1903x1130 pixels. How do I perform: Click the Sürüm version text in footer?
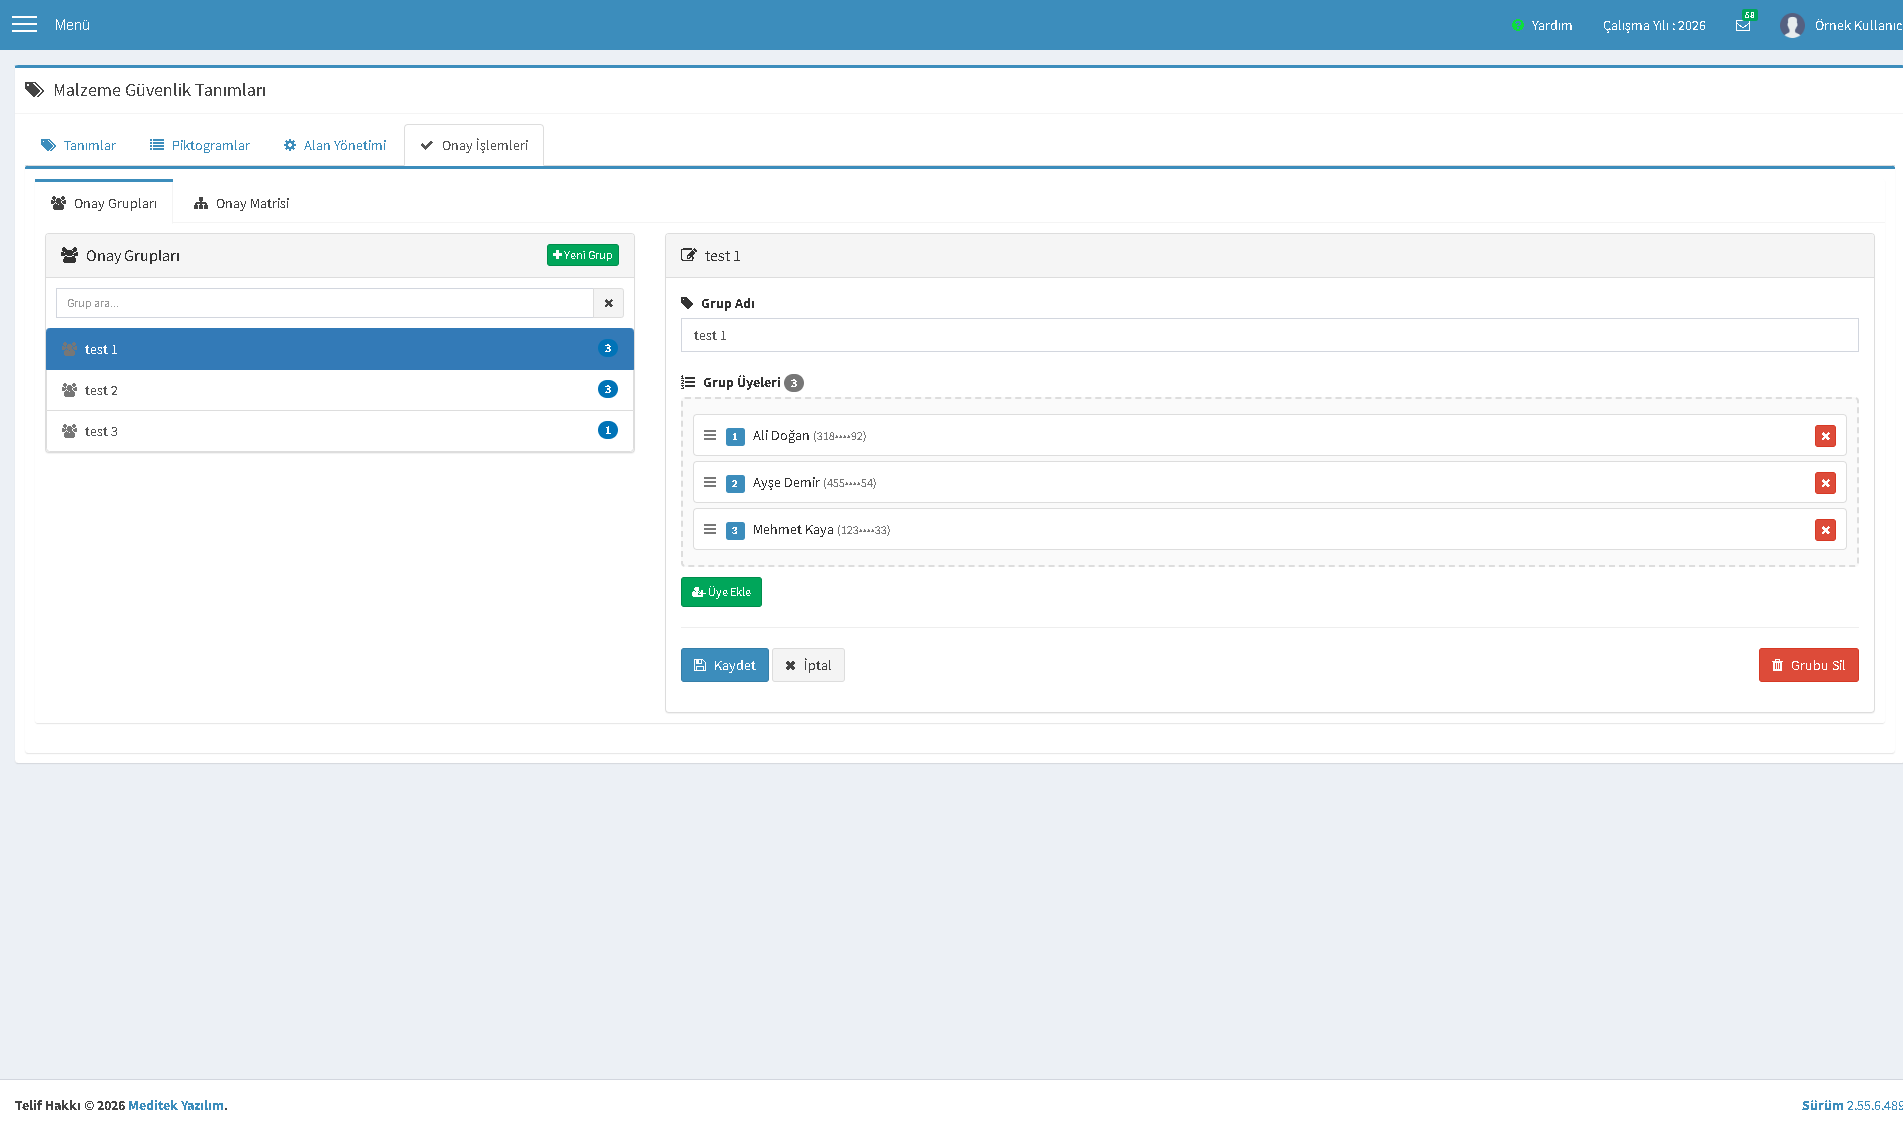coord(1852,1105)
